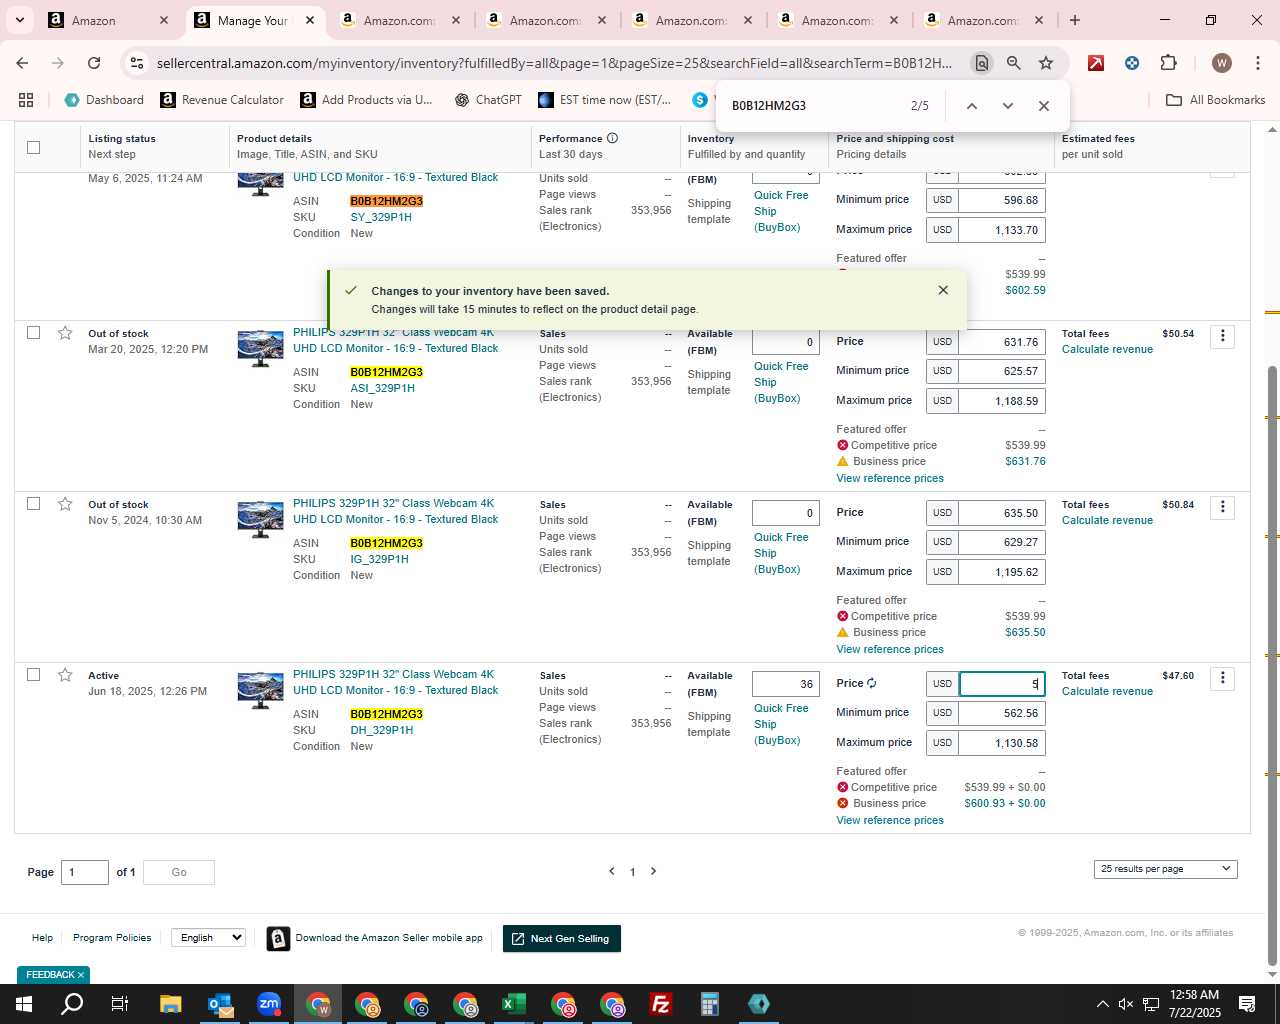Click the Help footer link
The width and height of the screenshot is (1280, 1024).
pyautogui.click(x=42, y=938)
